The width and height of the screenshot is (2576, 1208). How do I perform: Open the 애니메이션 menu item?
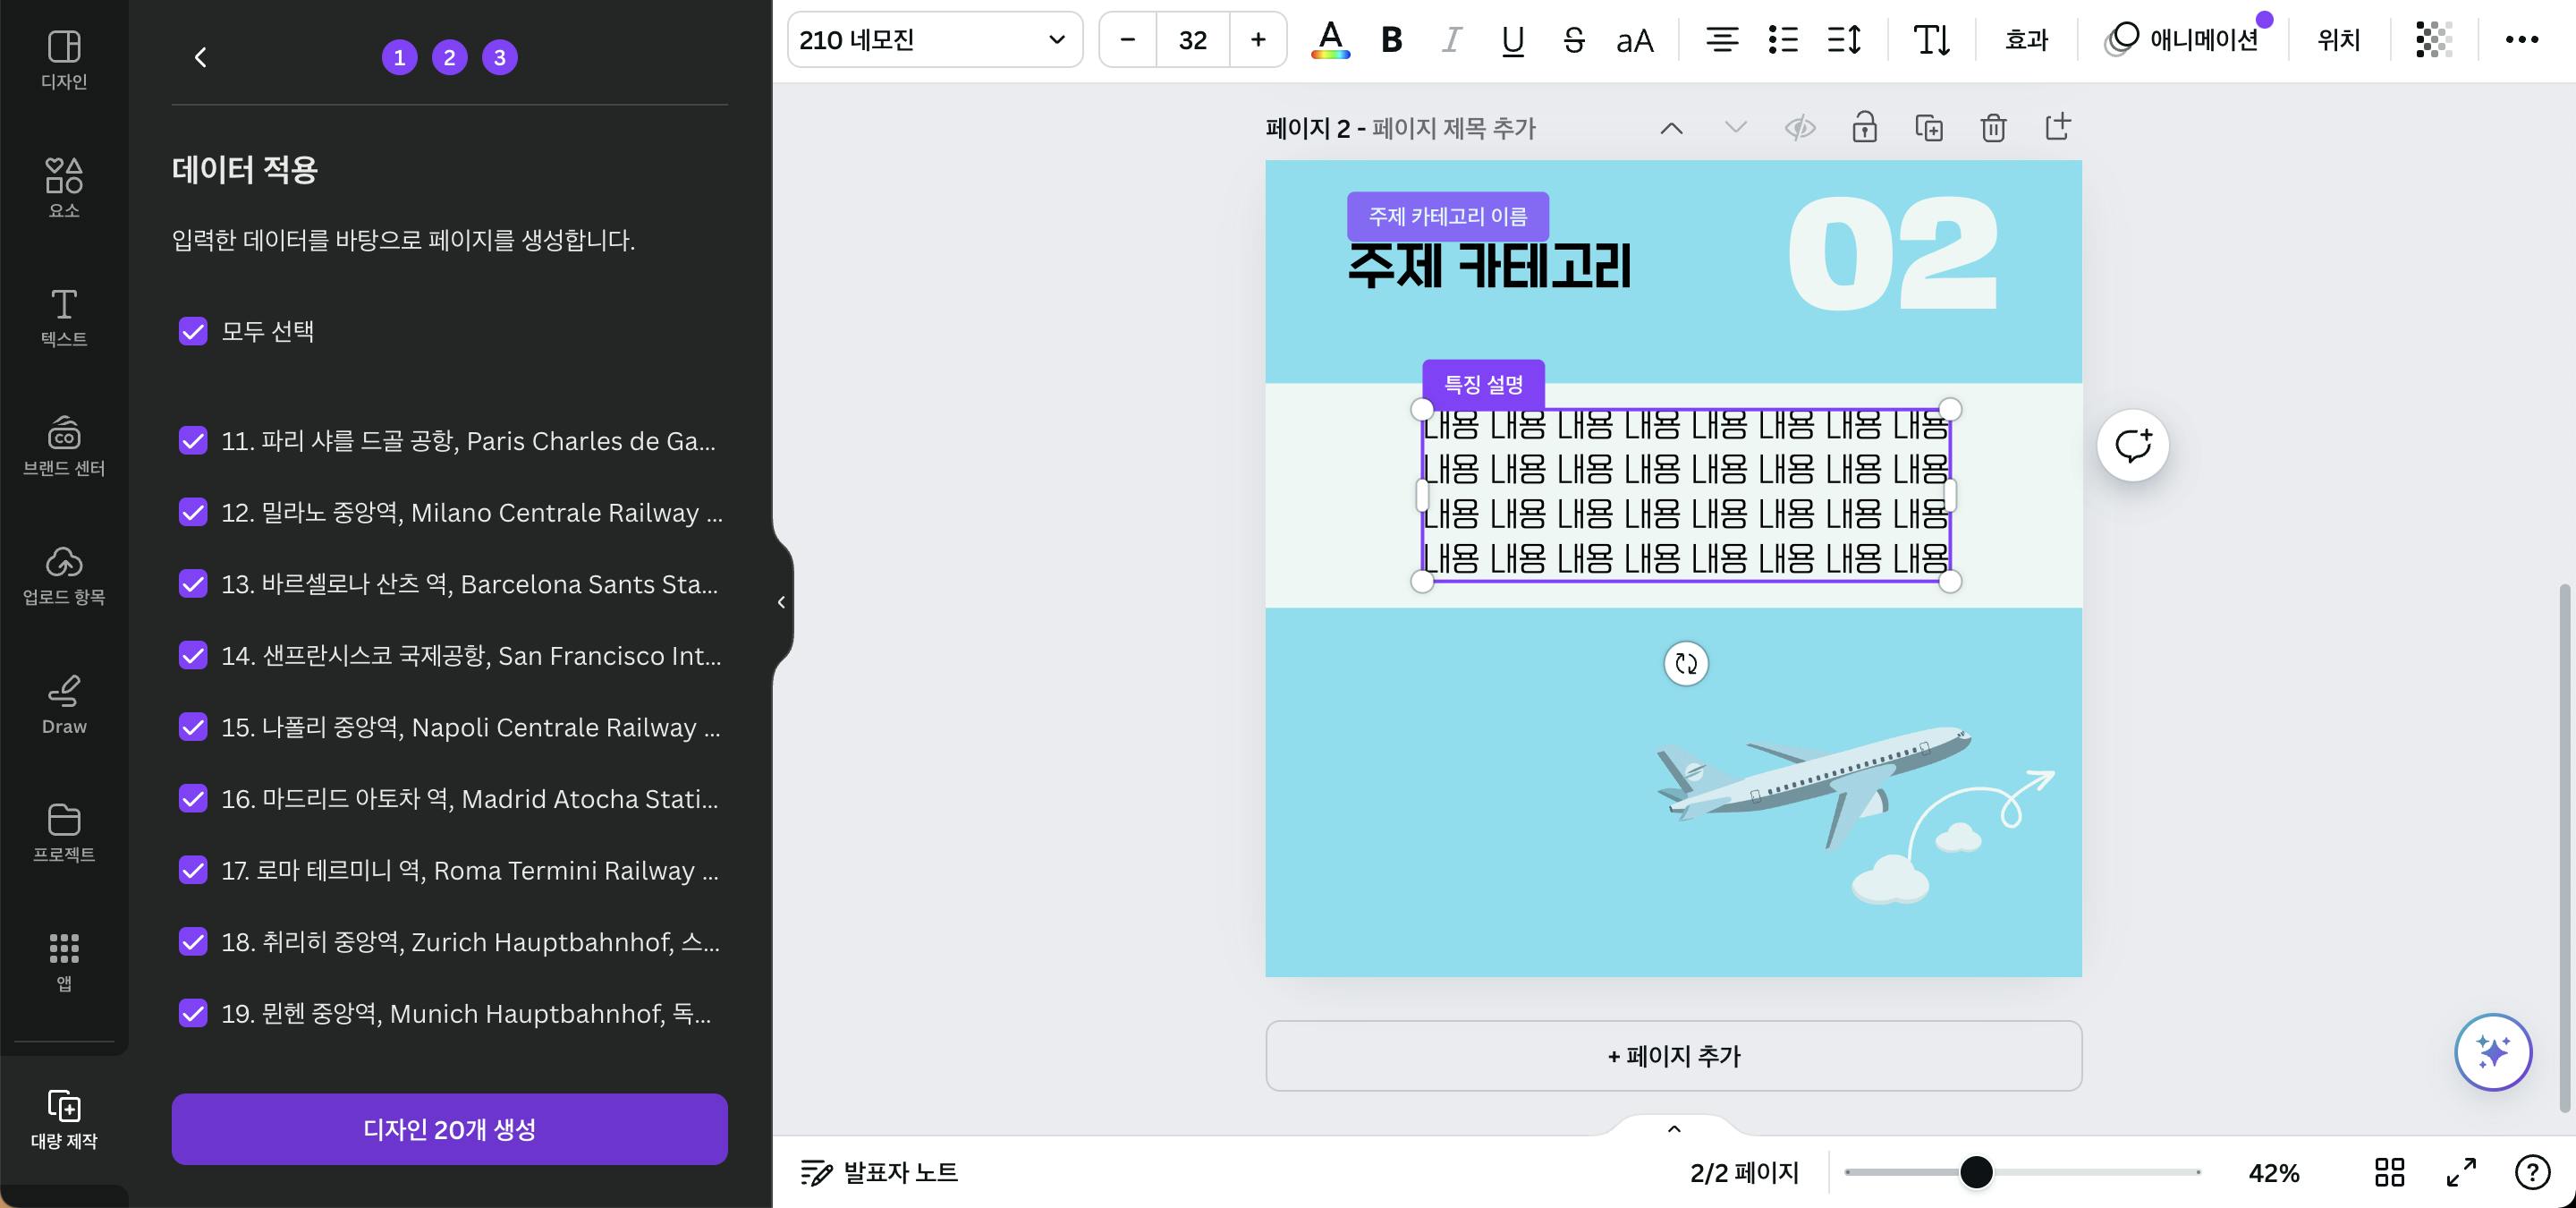[x=2183, y=40]
